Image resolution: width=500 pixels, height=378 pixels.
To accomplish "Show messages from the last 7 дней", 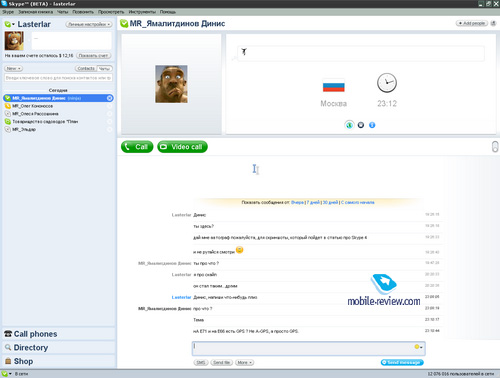I will point(313,202).
